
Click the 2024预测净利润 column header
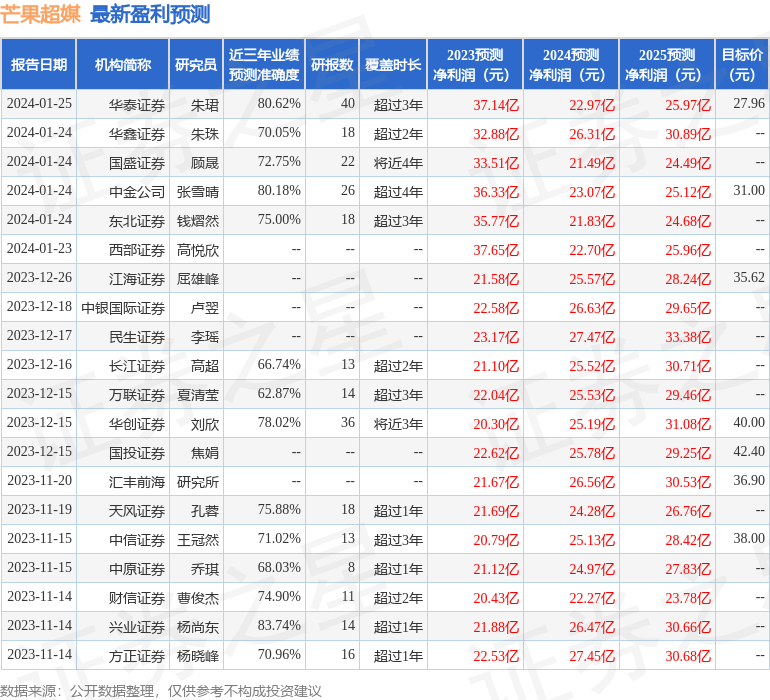571,65
